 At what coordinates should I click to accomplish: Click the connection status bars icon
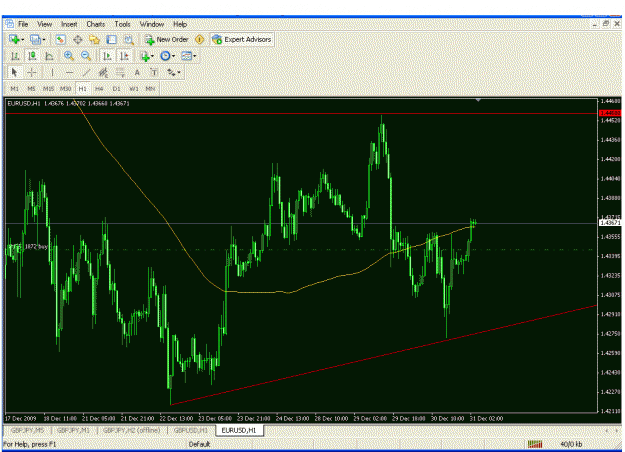(535, 444)
